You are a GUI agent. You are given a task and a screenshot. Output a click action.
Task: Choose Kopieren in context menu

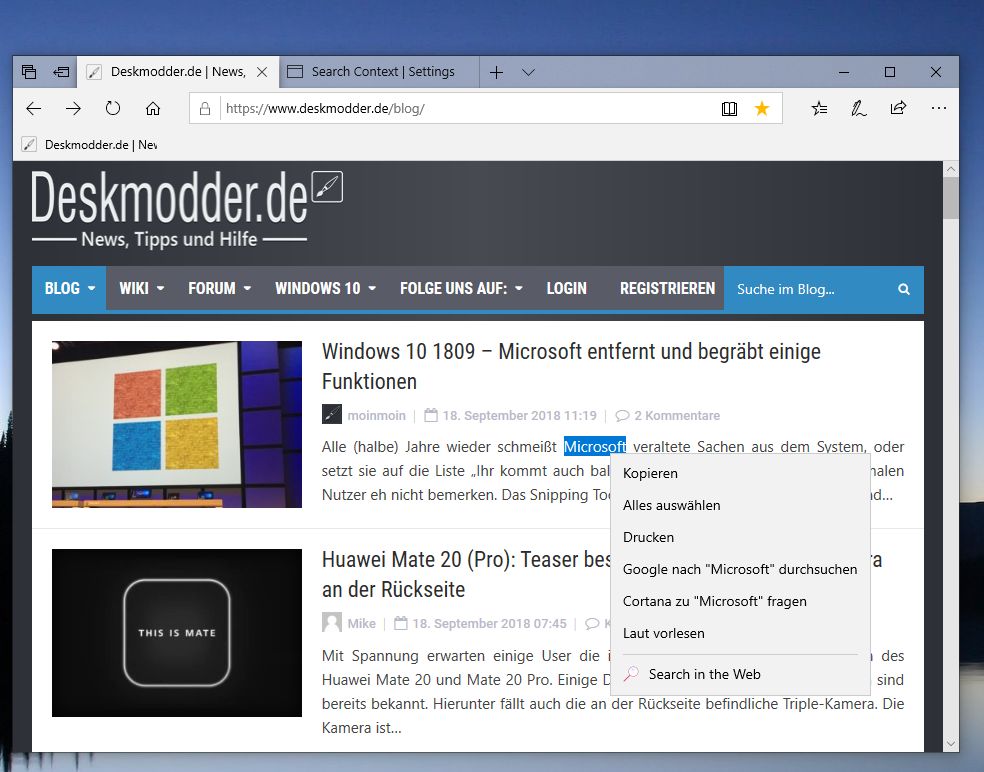(740, 473)
